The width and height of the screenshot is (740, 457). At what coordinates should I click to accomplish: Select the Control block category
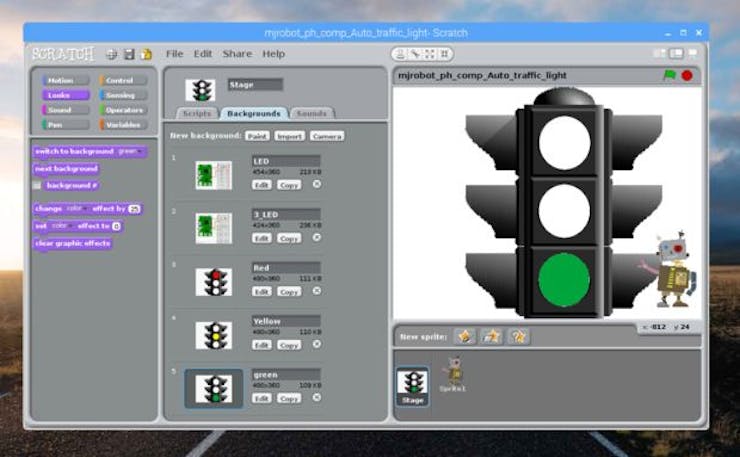pos(123,81)
